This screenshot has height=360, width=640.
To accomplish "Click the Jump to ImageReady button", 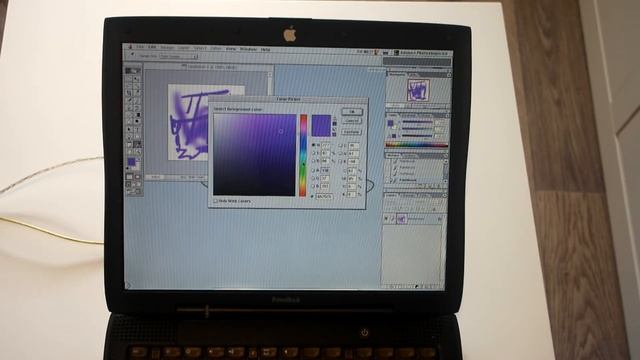I will tap(133, 192).
